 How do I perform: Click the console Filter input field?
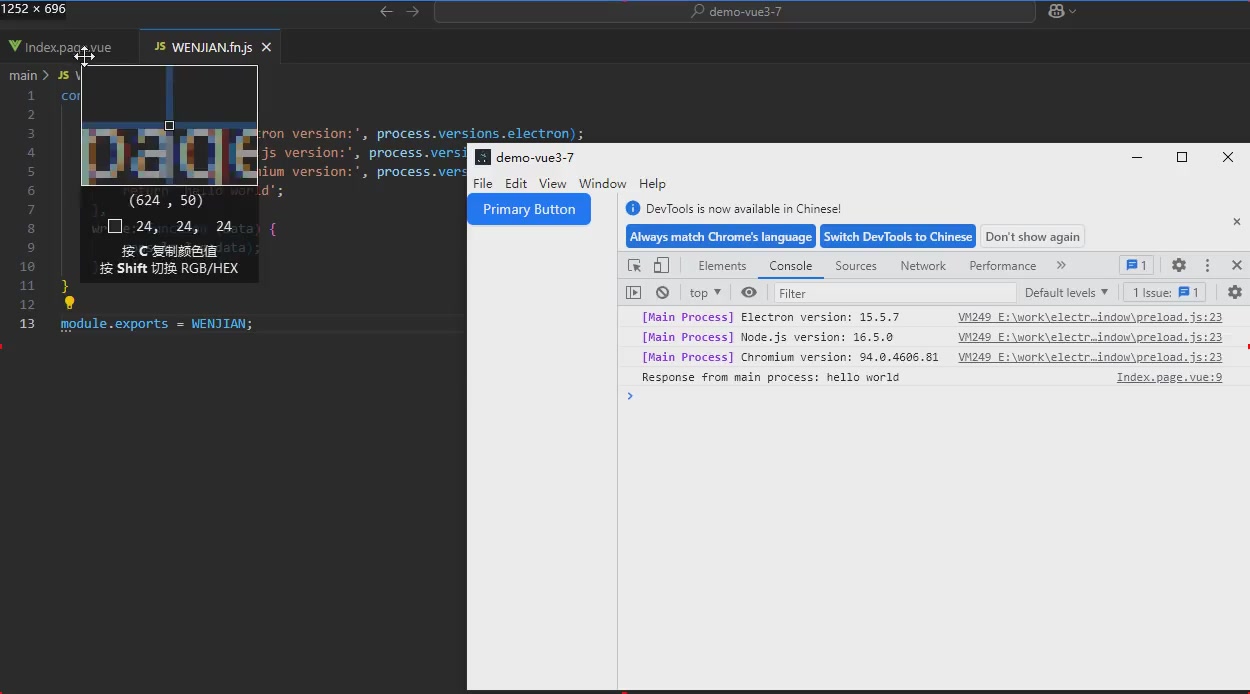pyautogui.click(x=895, y=293)
